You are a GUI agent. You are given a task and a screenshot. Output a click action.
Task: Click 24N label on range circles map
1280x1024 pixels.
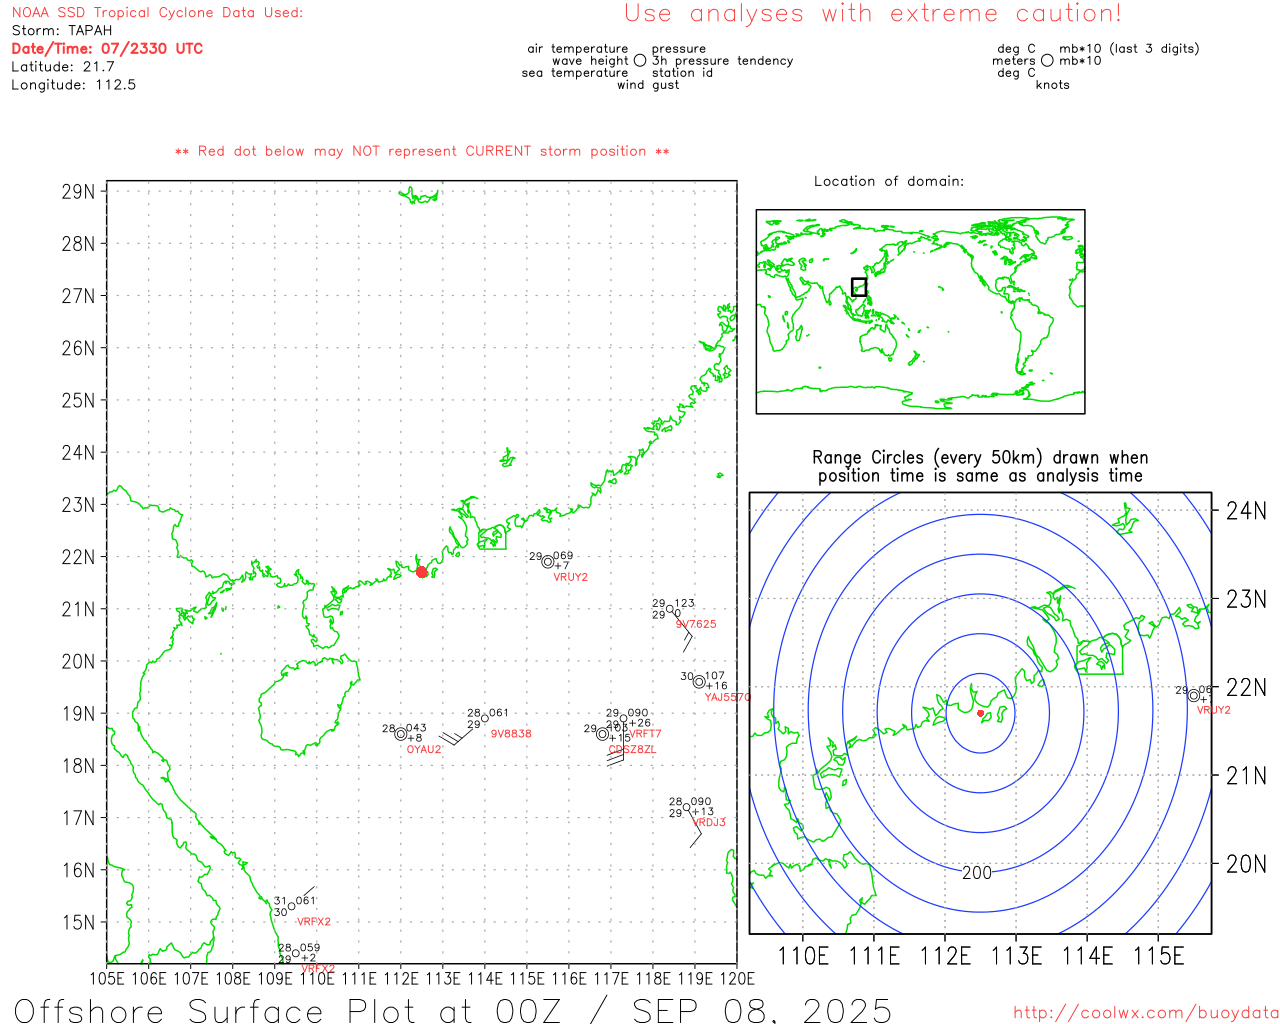pos(1246,511)
